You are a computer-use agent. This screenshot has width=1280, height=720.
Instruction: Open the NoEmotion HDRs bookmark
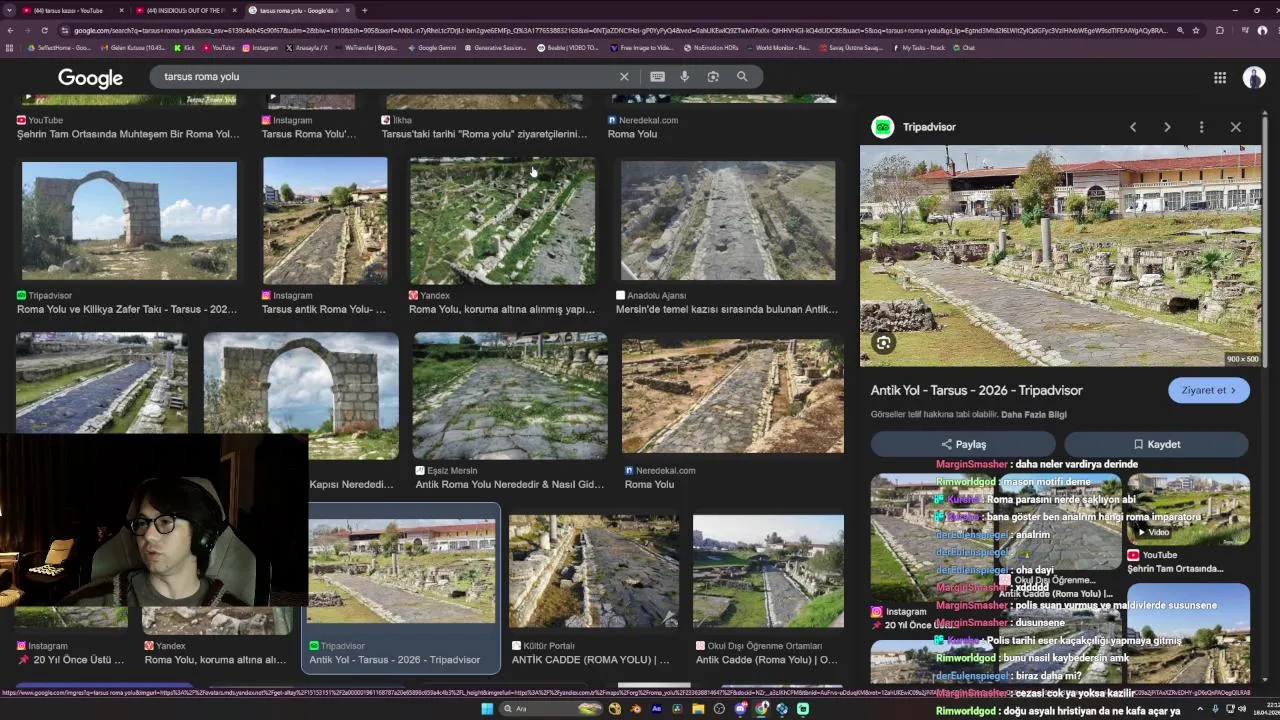click(x=711, y=47)
